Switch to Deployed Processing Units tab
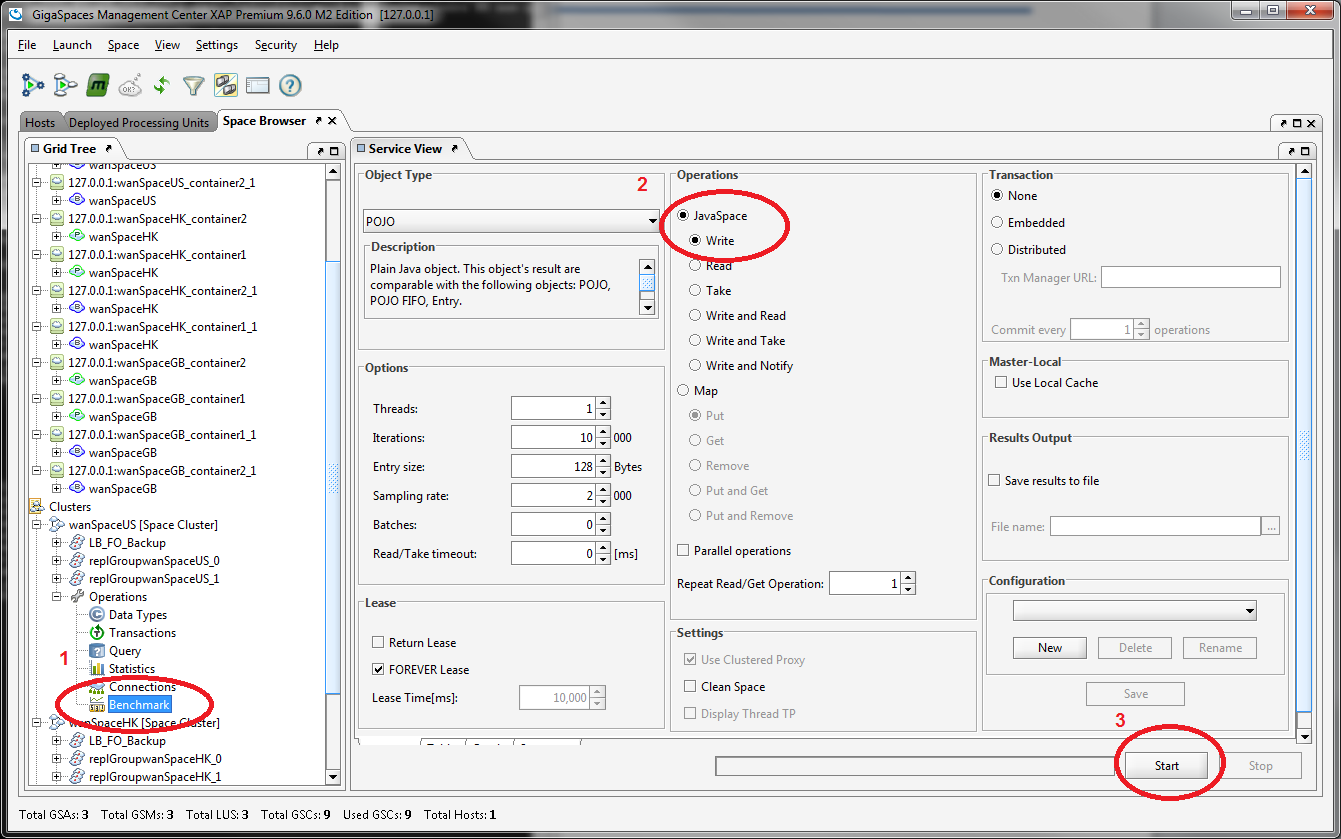The image size is (1341, 839). (x=139, y=123)
